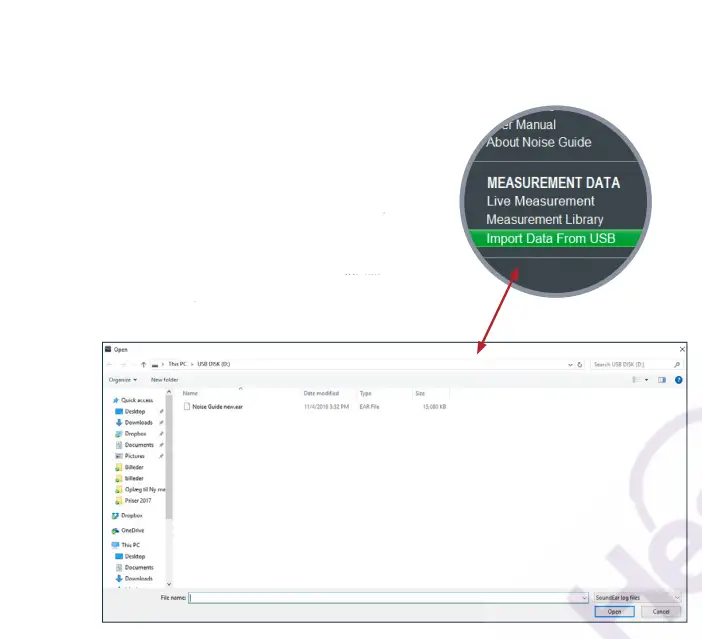
Task: Select the Dropbox node above OneDrive
Action: pyautogui.click(x=132, y=516)
